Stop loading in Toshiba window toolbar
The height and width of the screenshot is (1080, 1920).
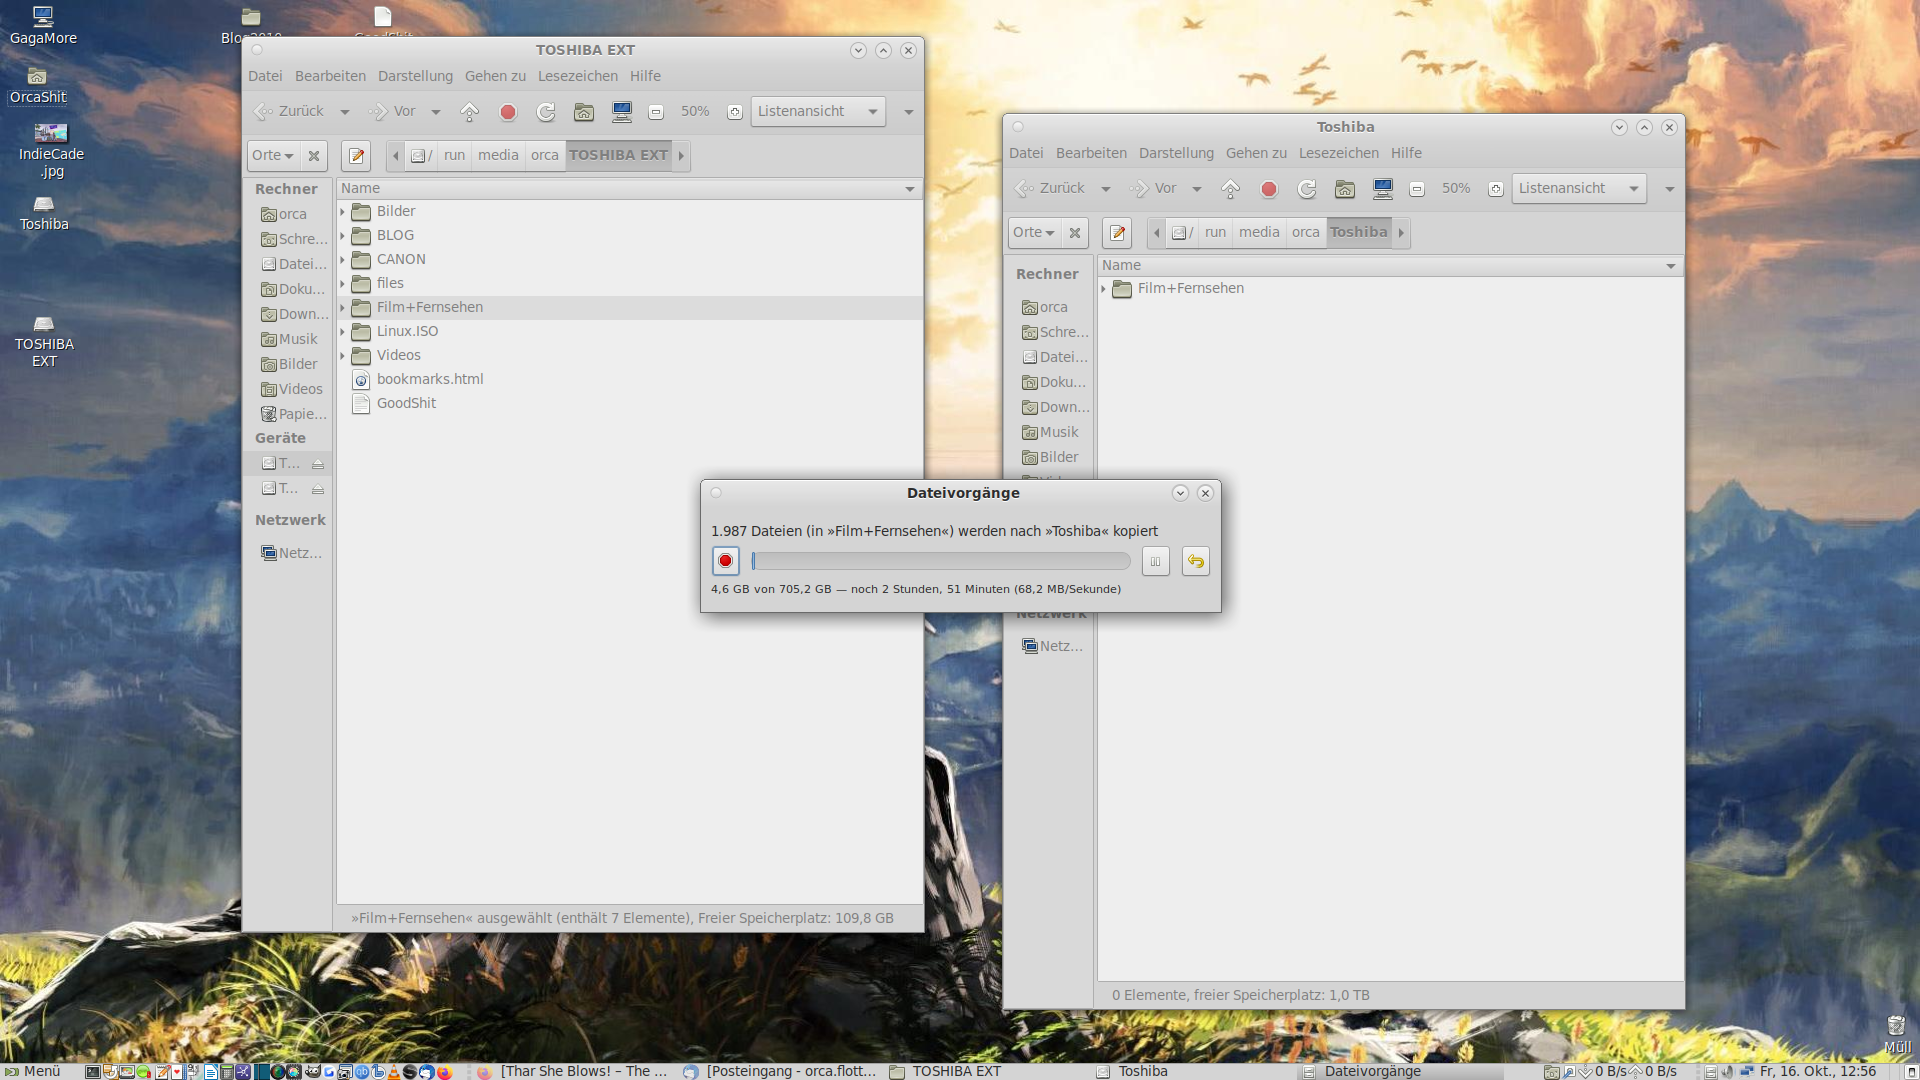tap(1269, 189)
